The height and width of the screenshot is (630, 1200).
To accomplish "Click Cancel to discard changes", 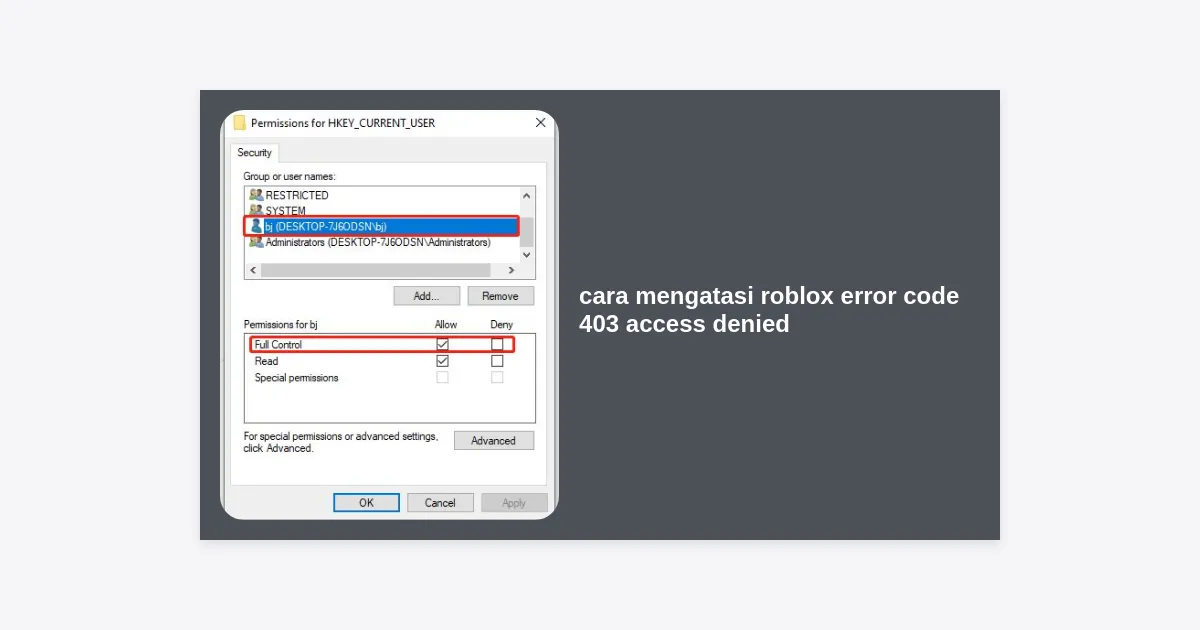I will click(x=440, y=503).
